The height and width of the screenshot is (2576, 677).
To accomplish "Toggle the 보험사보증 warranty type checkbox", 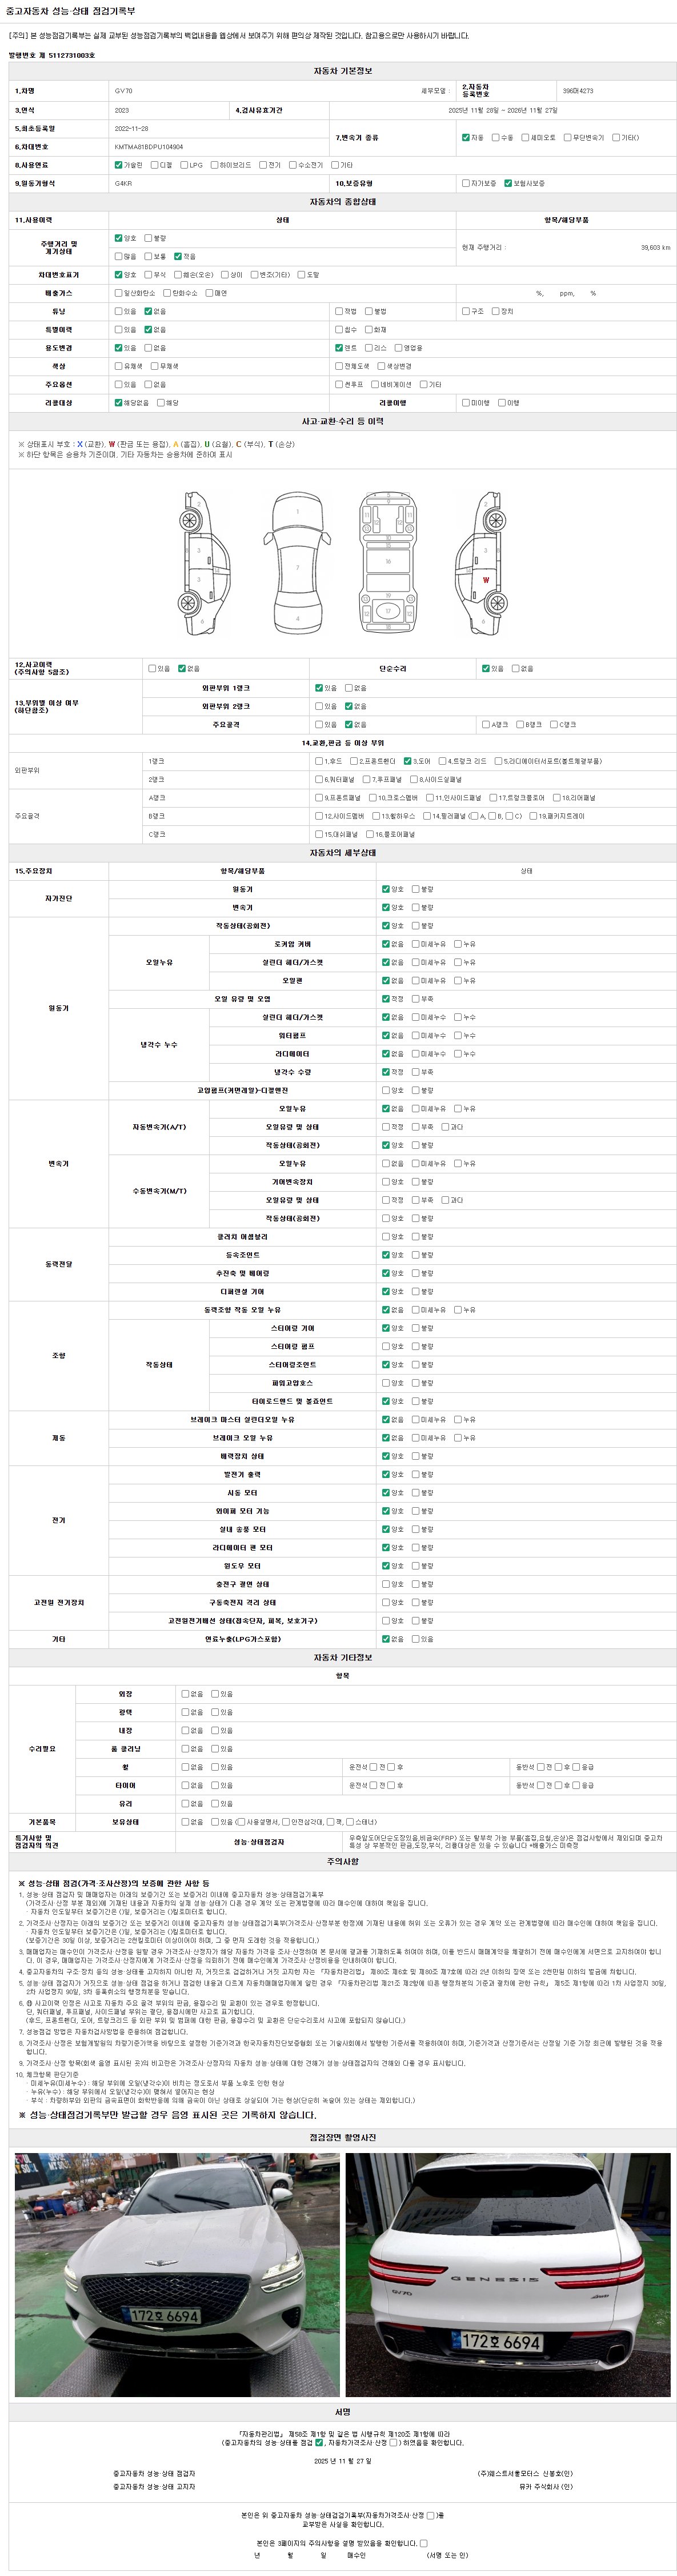I will point(509,184).
